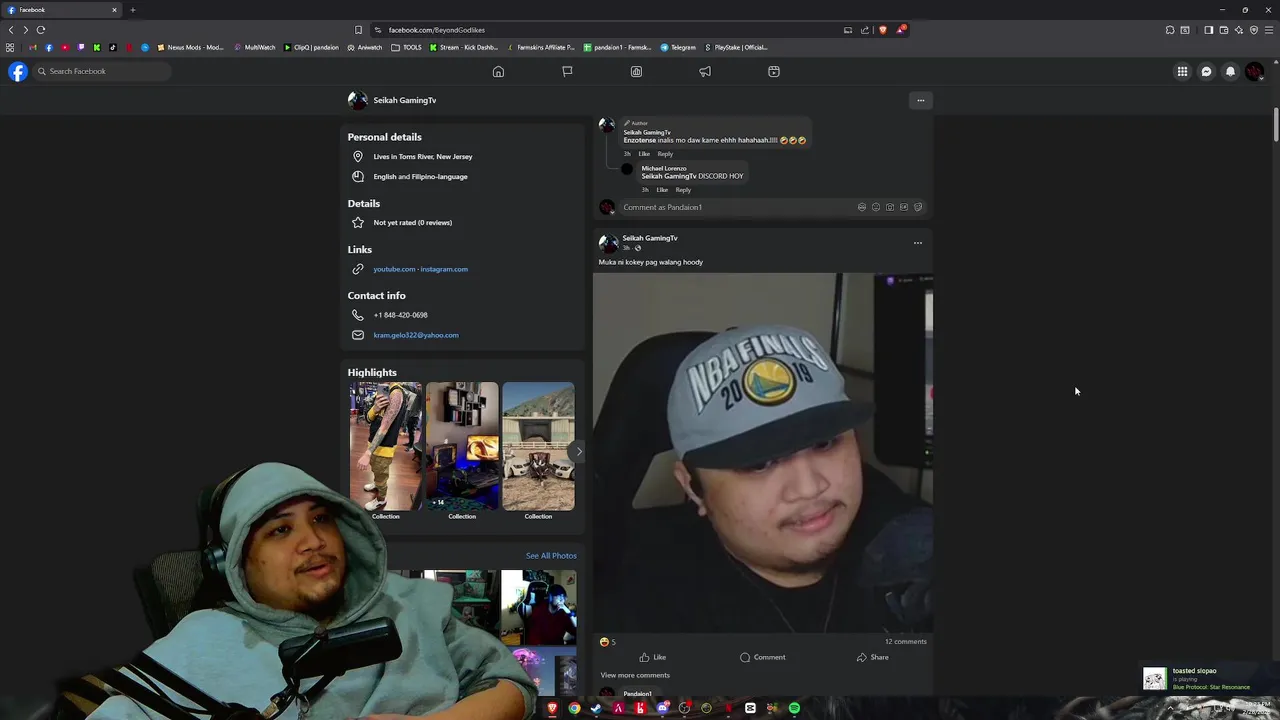The image size is (1280, 720).
Task: Open the Notifications bell icon
Action: click(1230, 71)
